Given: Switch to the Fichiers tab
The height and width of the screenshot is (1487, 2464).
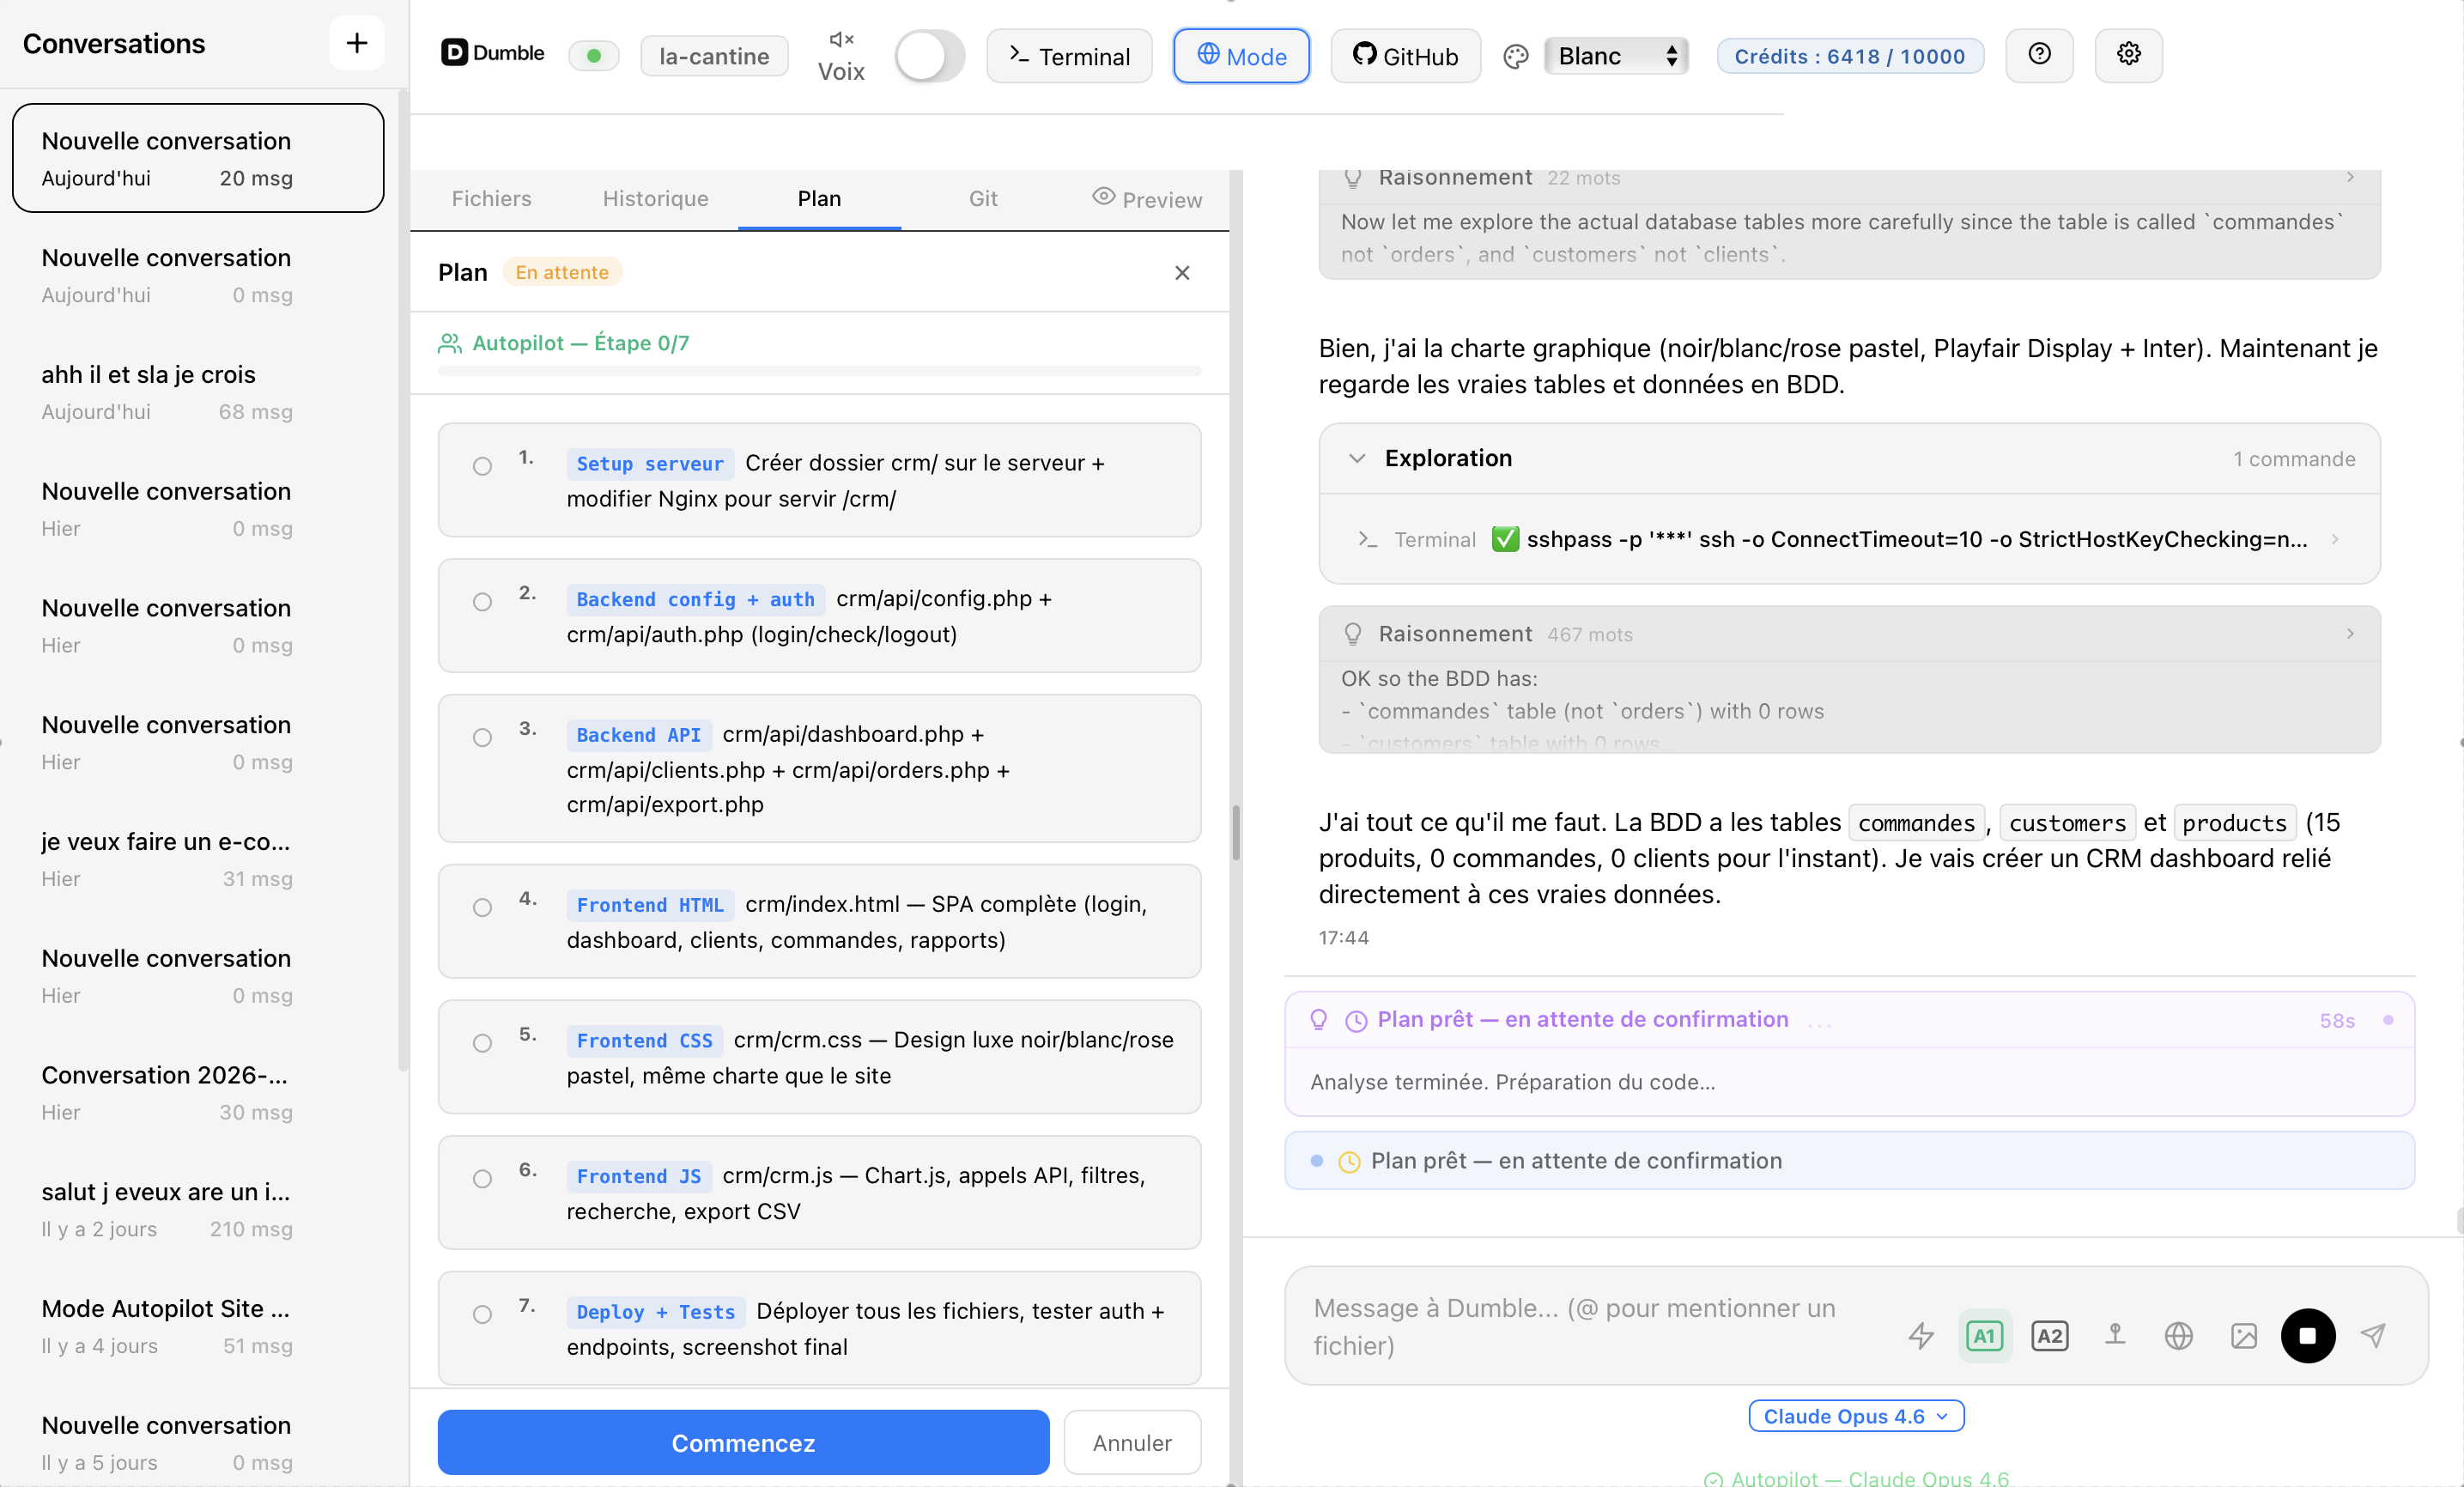Looking at the screenshot, I should [491, 198].
